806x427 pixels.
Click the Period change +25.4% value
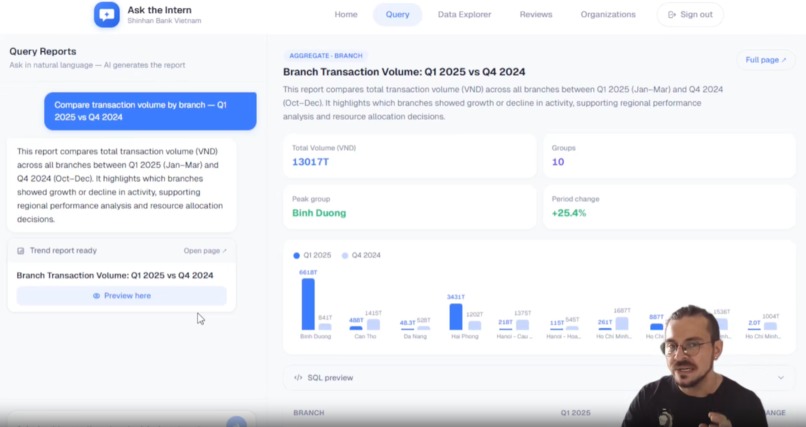(x=569, y=213)
